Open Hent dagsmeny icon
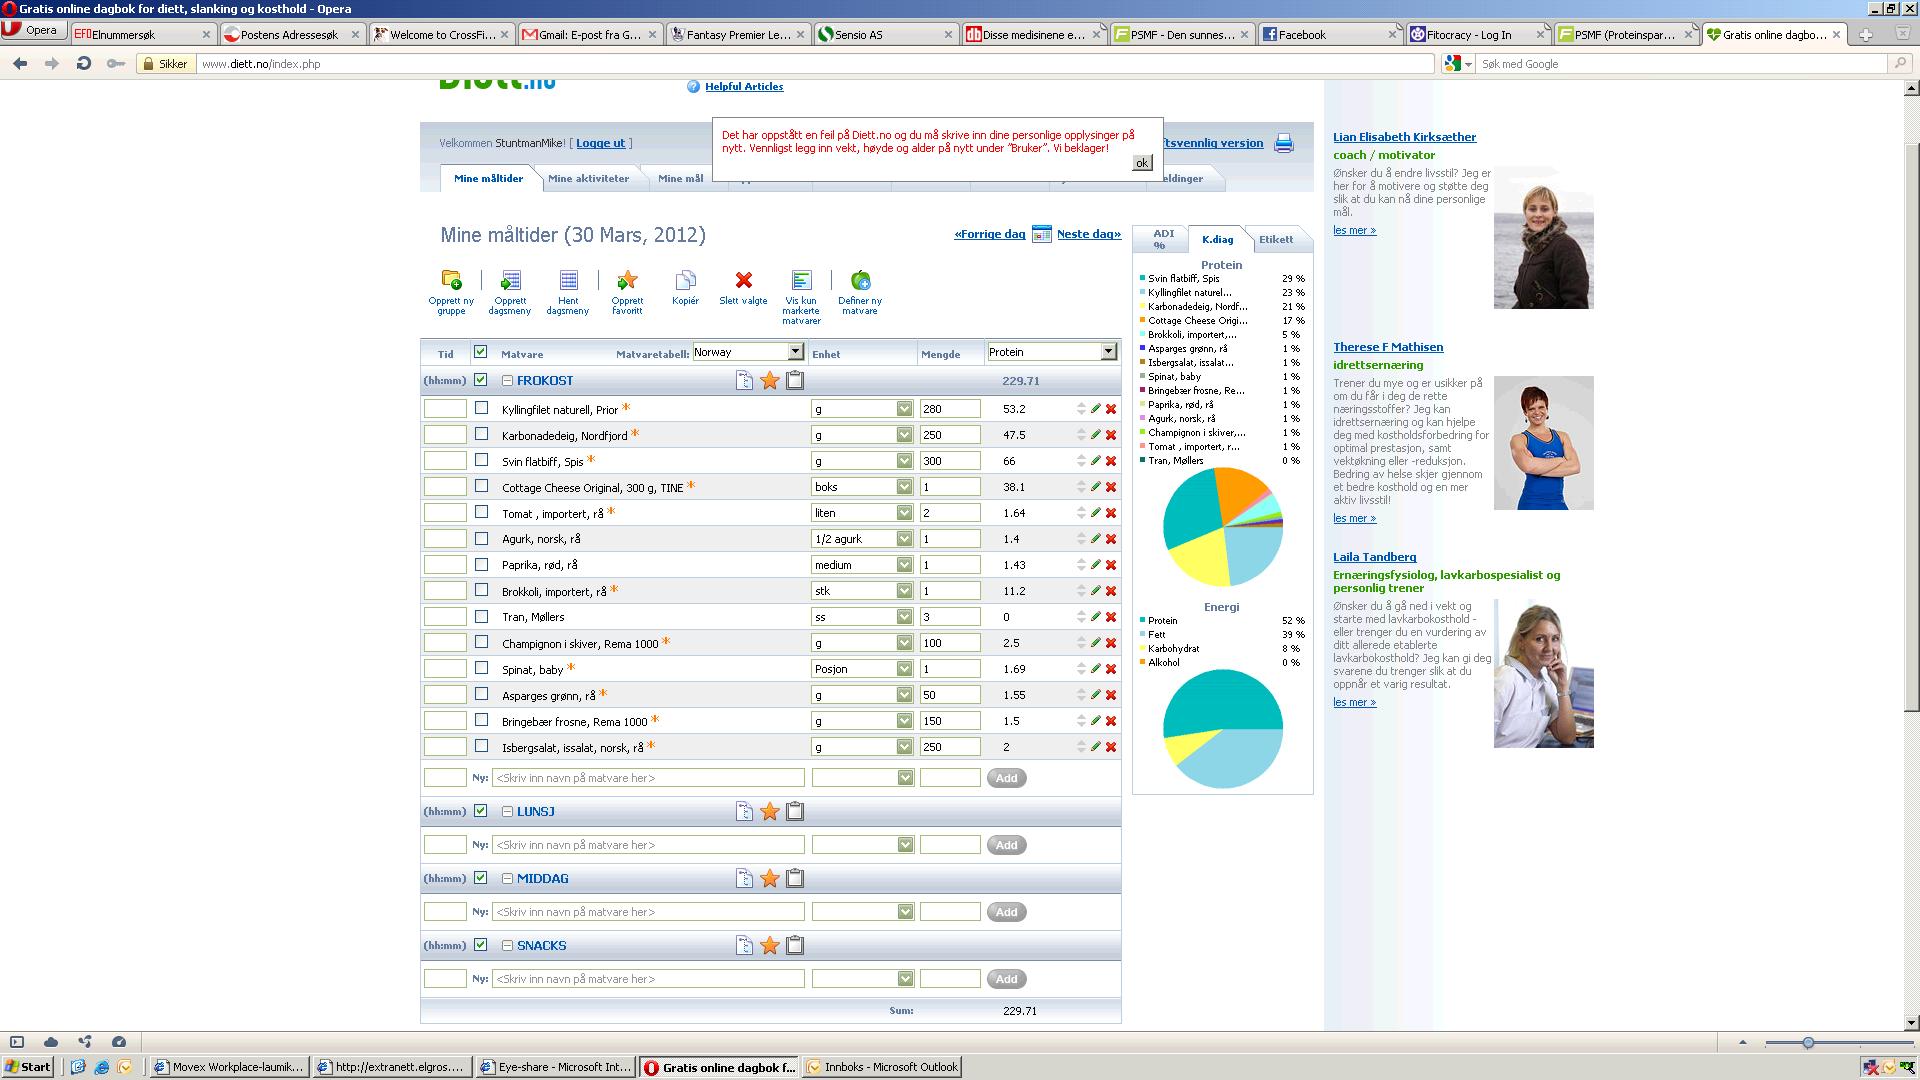The image size is (1920, 1080). click(568, 280)
